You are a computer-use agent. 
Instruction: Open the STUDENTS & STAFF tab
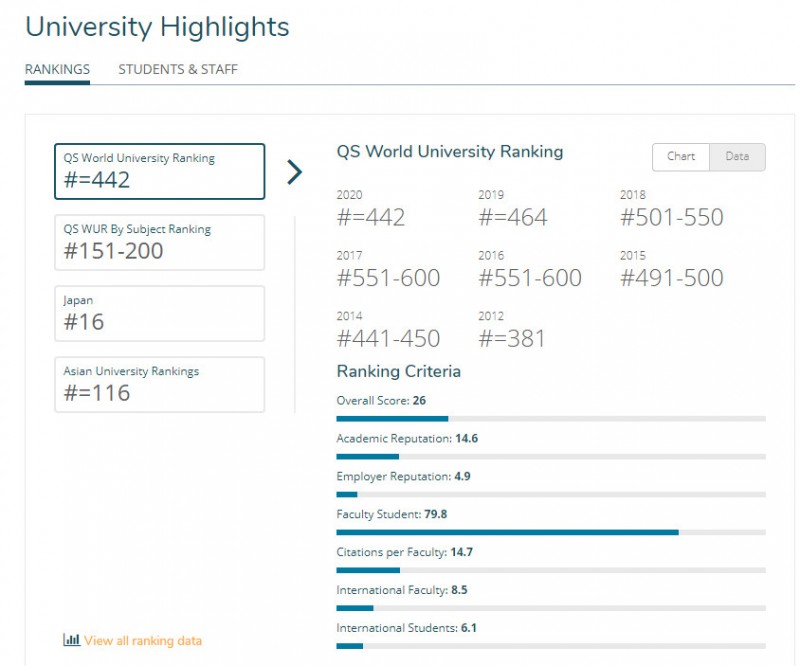coord(178,70)
